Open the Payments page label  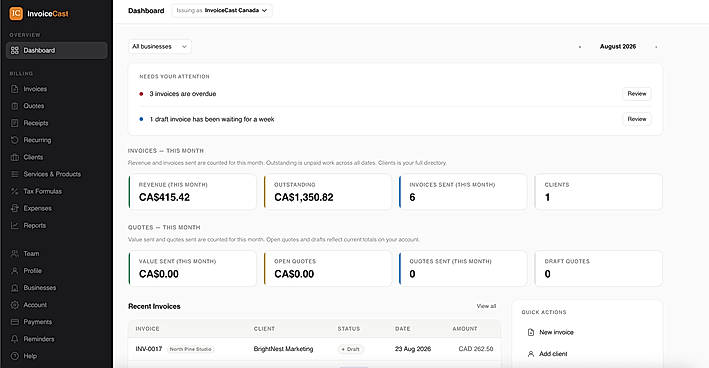pyautogui.click(x=38, y=322)
